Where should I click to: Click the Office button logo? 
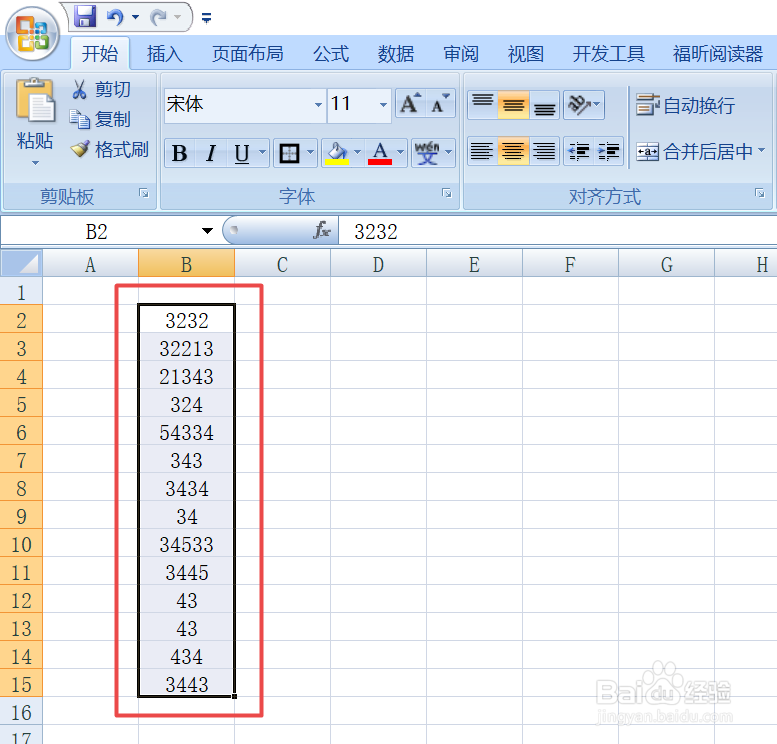coord(32,34)
